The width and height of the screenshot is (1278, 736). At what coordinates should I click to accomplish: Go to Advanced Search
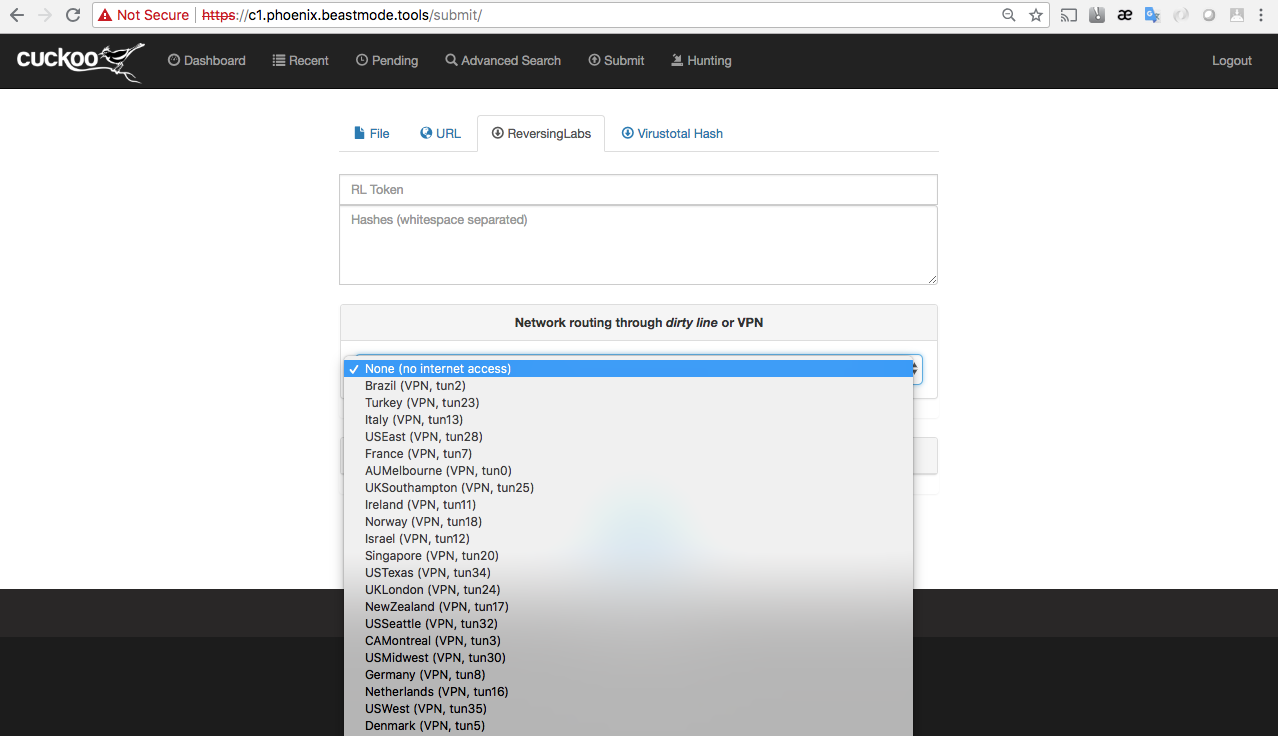click(503, 61)
